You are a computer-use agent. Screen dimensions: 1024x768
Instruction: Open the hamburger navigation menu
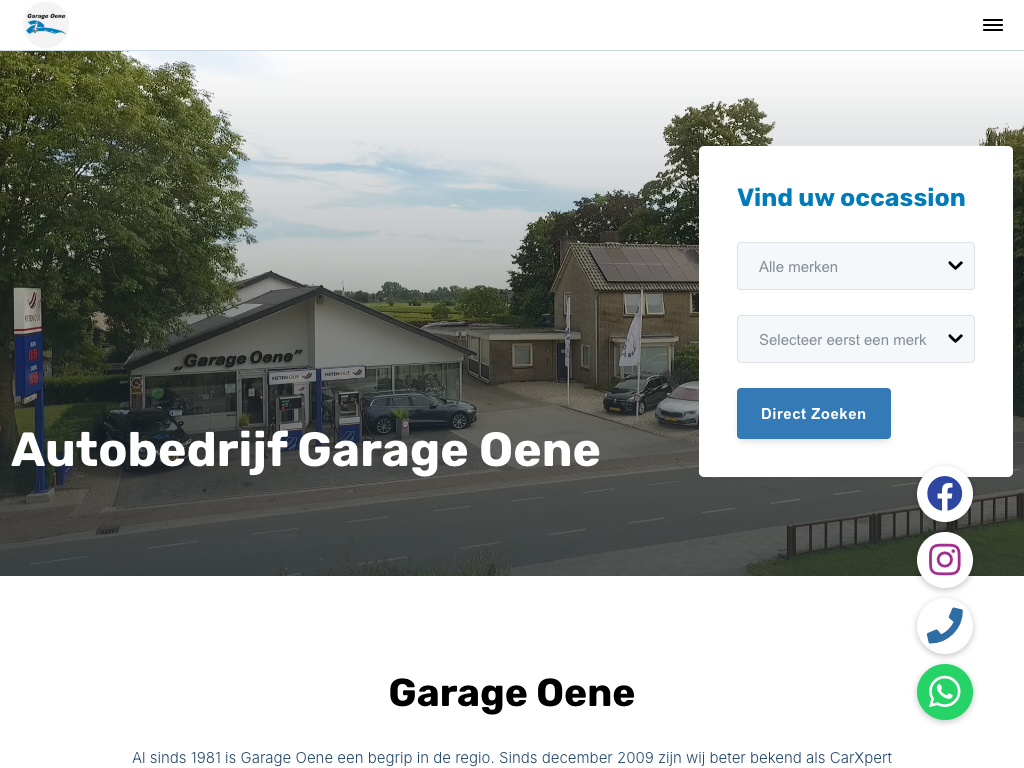(992, 25)
